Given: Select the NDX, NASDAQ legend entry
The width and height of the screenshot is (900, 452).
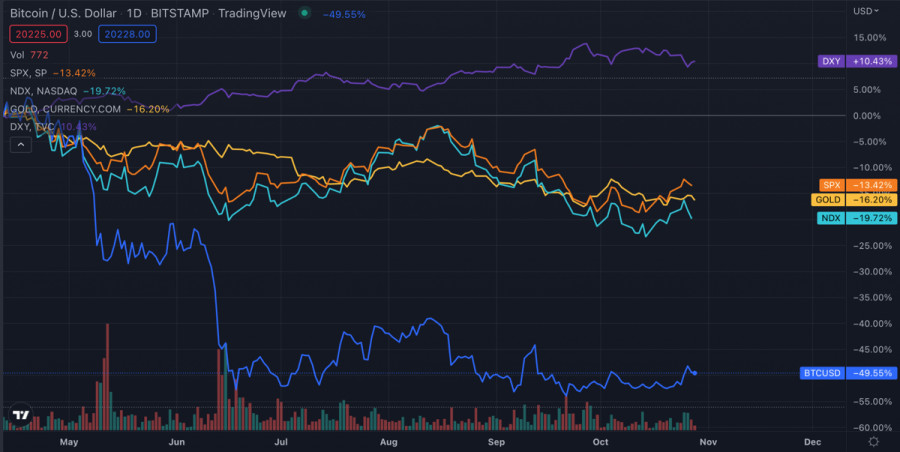Looking at the screenshot, I should (68, 91).
